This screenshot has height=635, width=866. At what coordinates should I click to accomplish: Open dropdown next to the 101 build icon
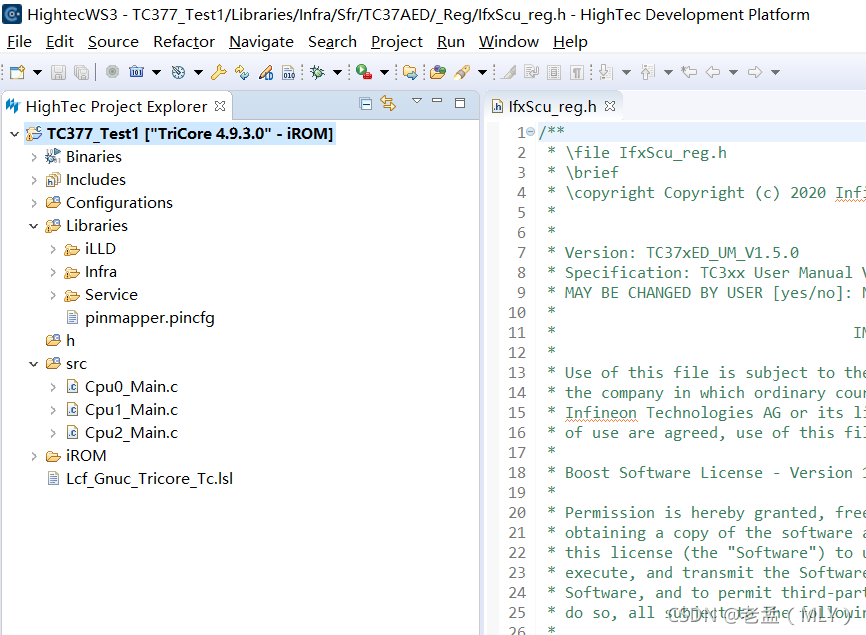[x=156, y=72]
